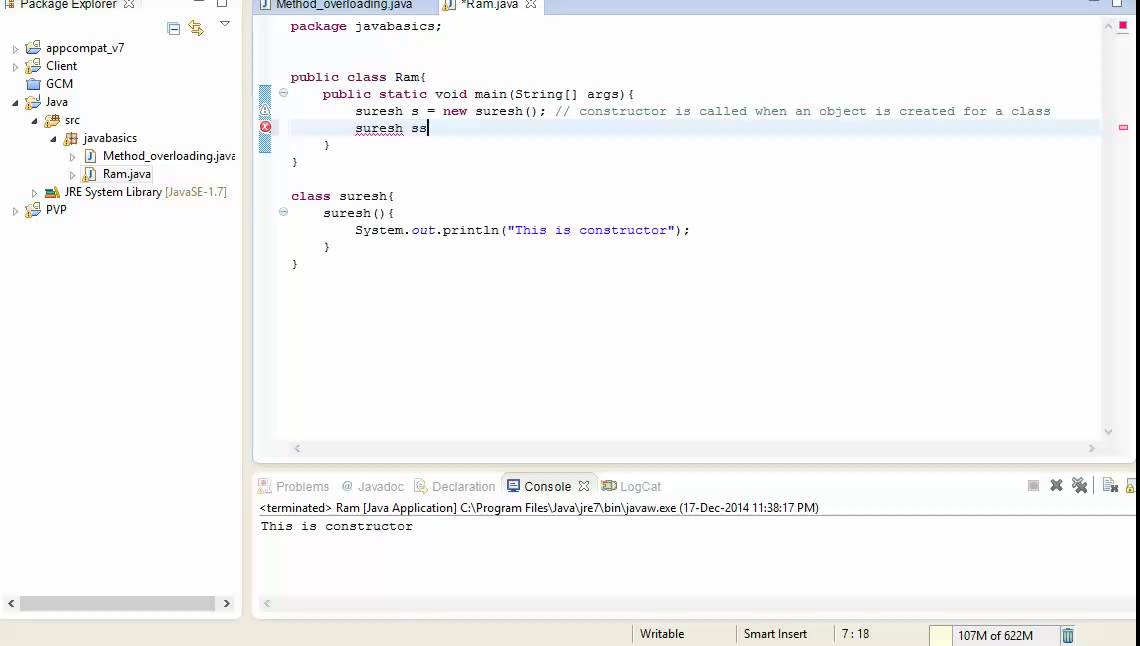Close the Package Explorer view
Viewport: 1140px width, 646px height.
(x=129, y=4)
